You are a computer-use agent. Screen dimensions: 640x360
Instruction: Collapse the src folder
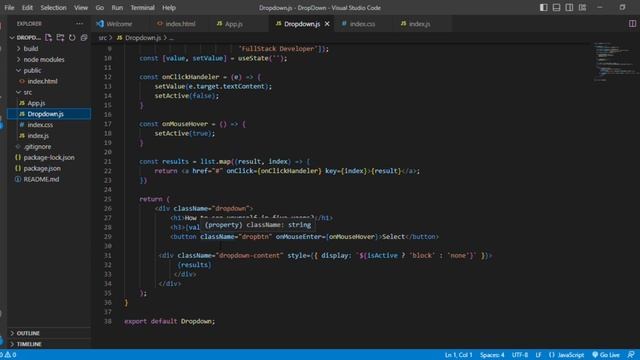[27, 92]
